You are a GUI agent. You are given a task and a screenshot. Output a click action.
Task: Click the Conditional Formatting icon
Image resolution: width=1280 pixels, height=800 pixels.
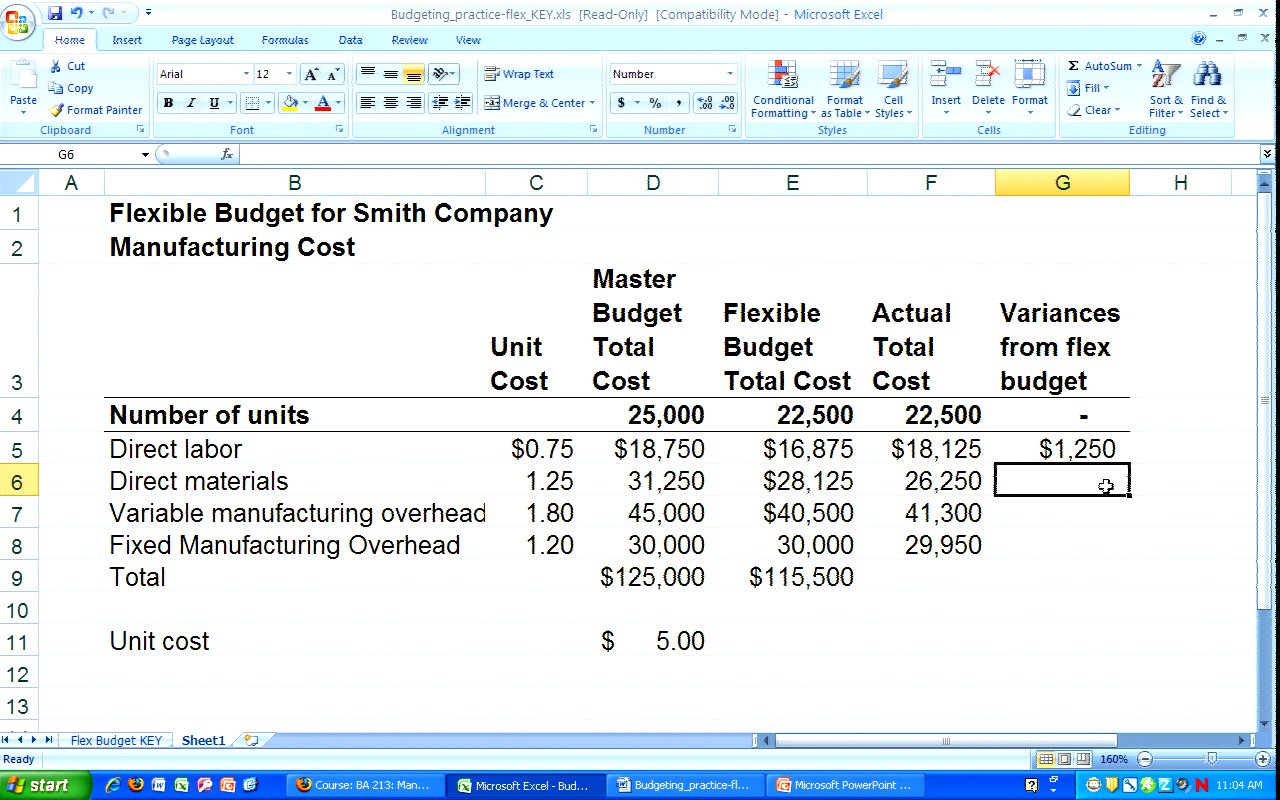click(782, 90)
